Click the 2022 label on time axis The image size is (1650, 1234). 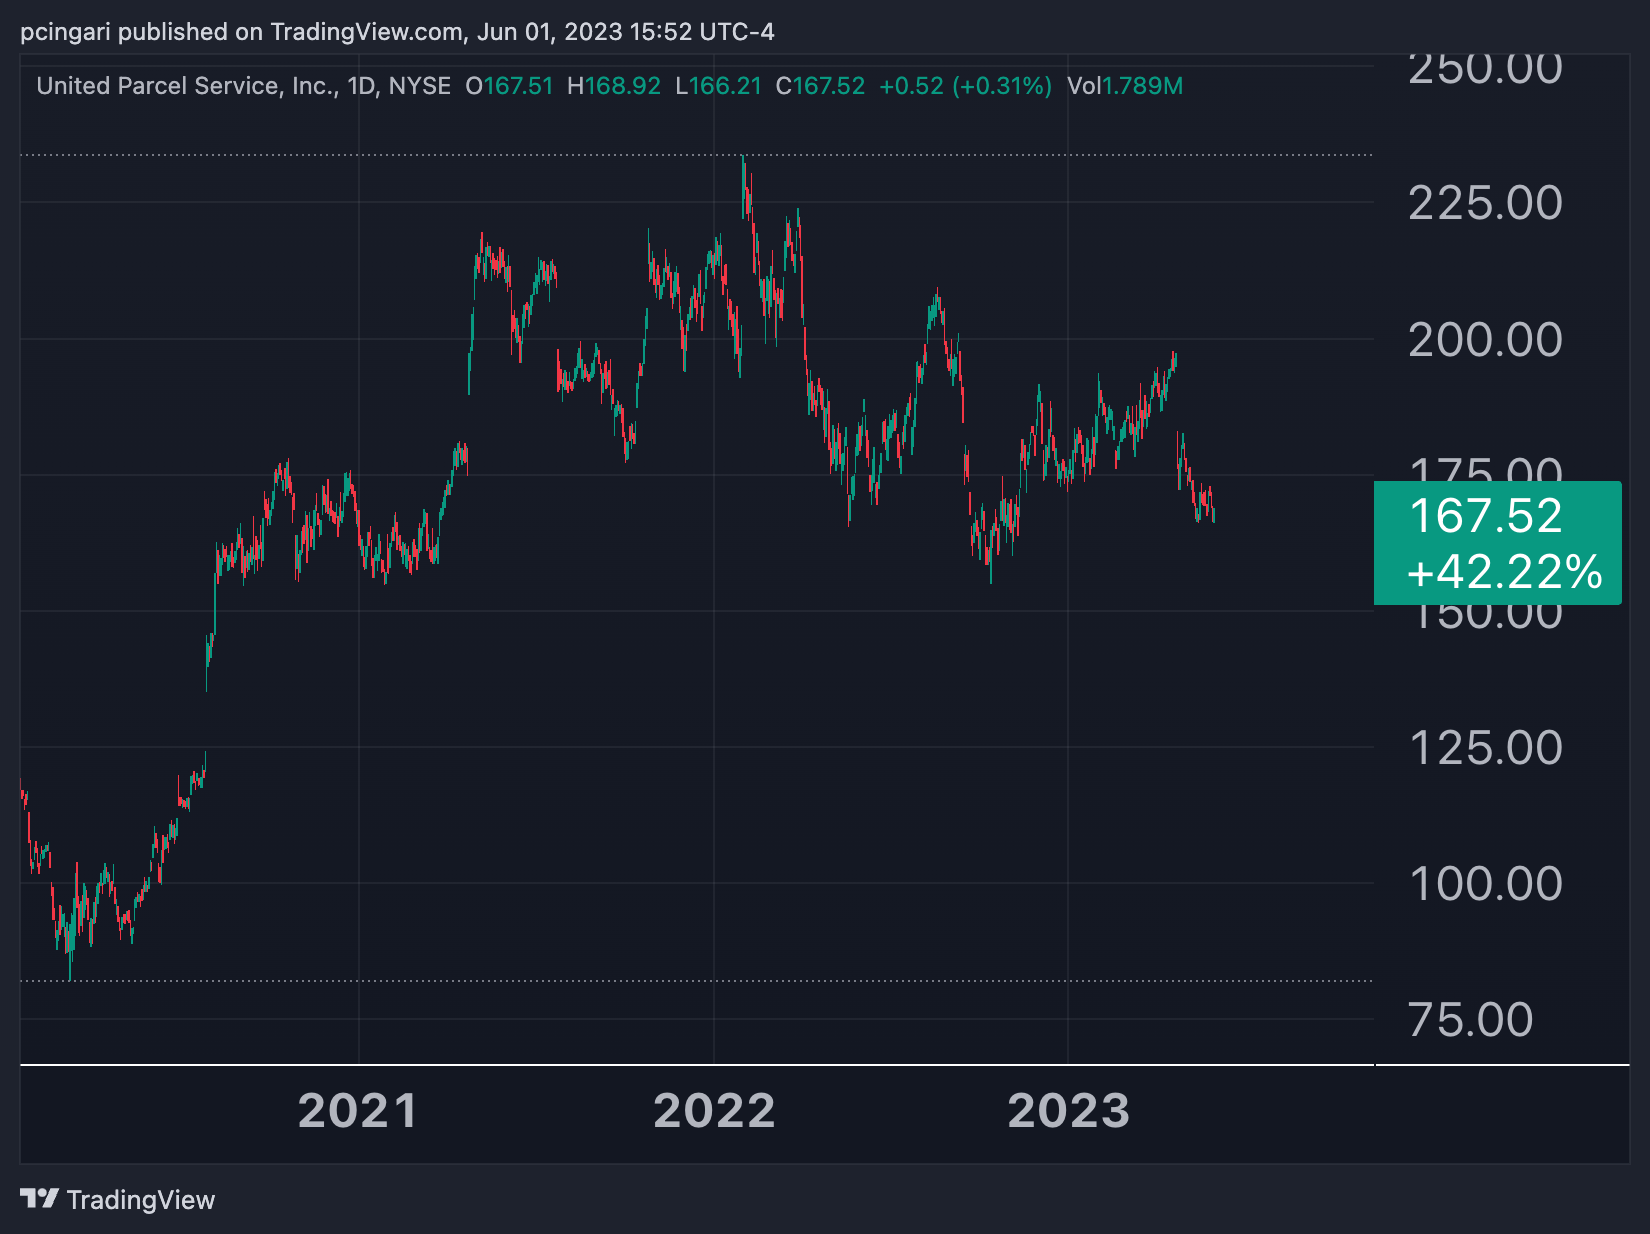click(714, 1111)
